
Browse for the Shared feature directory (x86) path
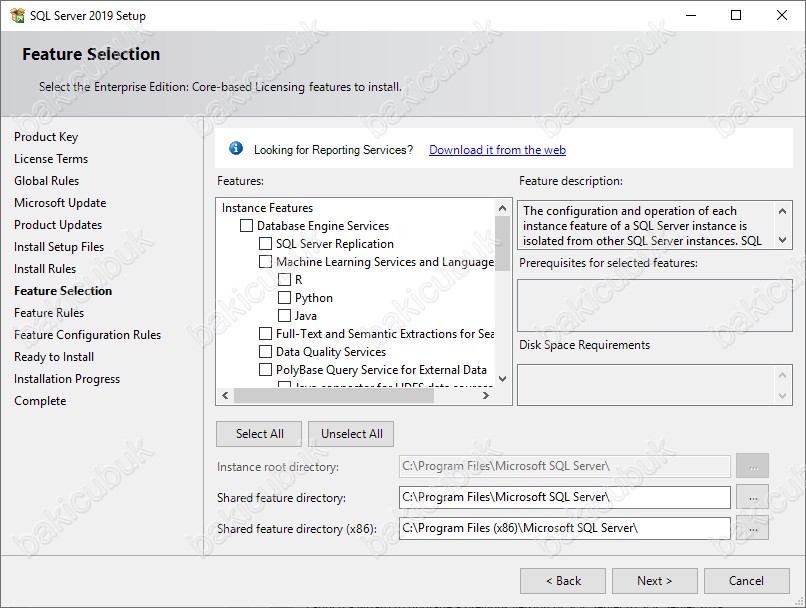[x=753, y=528]
